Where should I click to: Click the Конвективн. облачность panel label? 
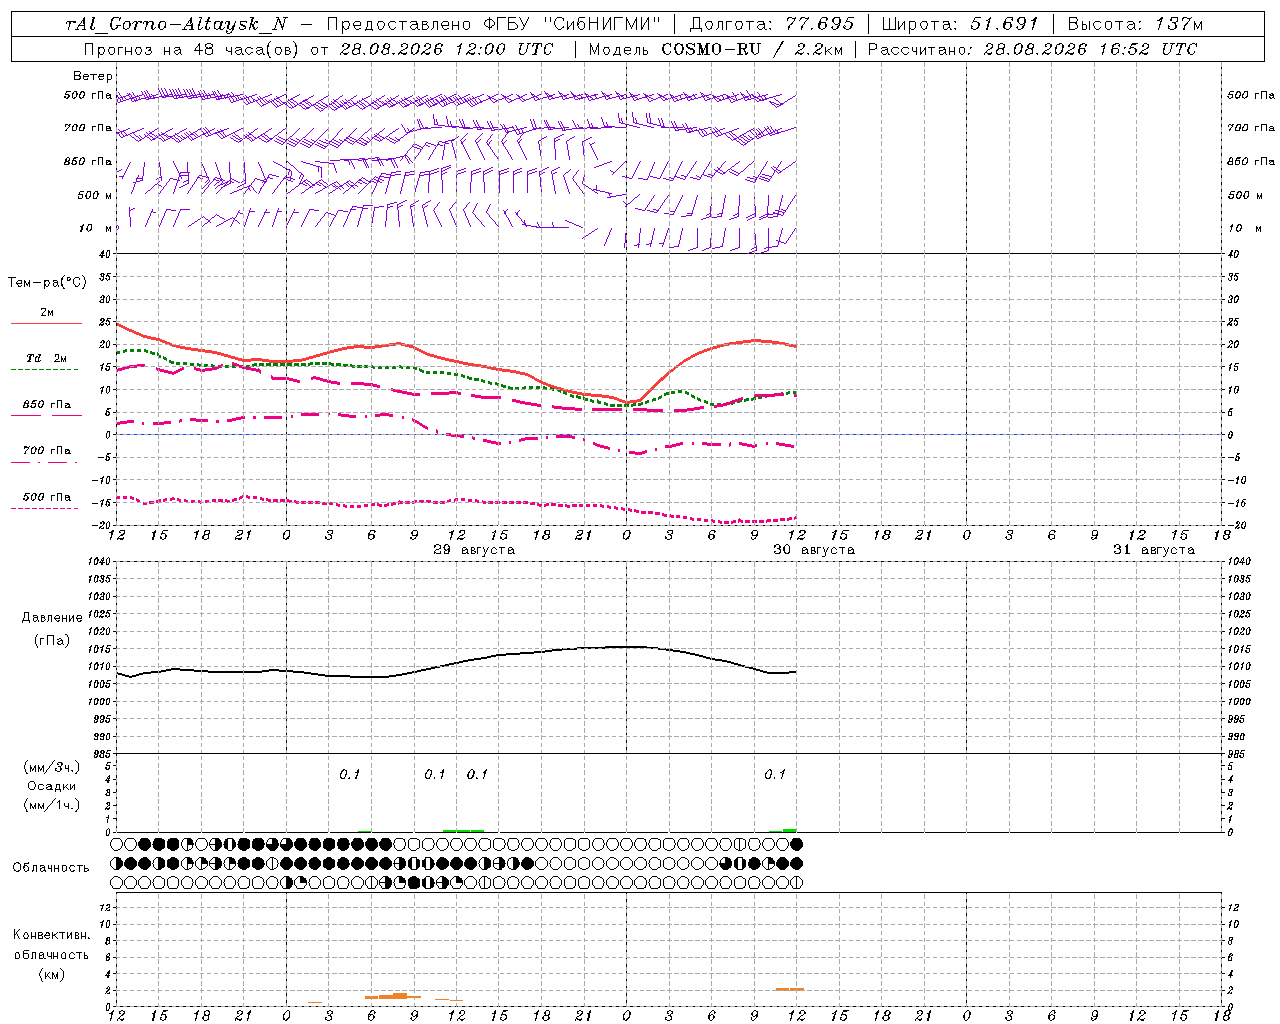[51, 954]
